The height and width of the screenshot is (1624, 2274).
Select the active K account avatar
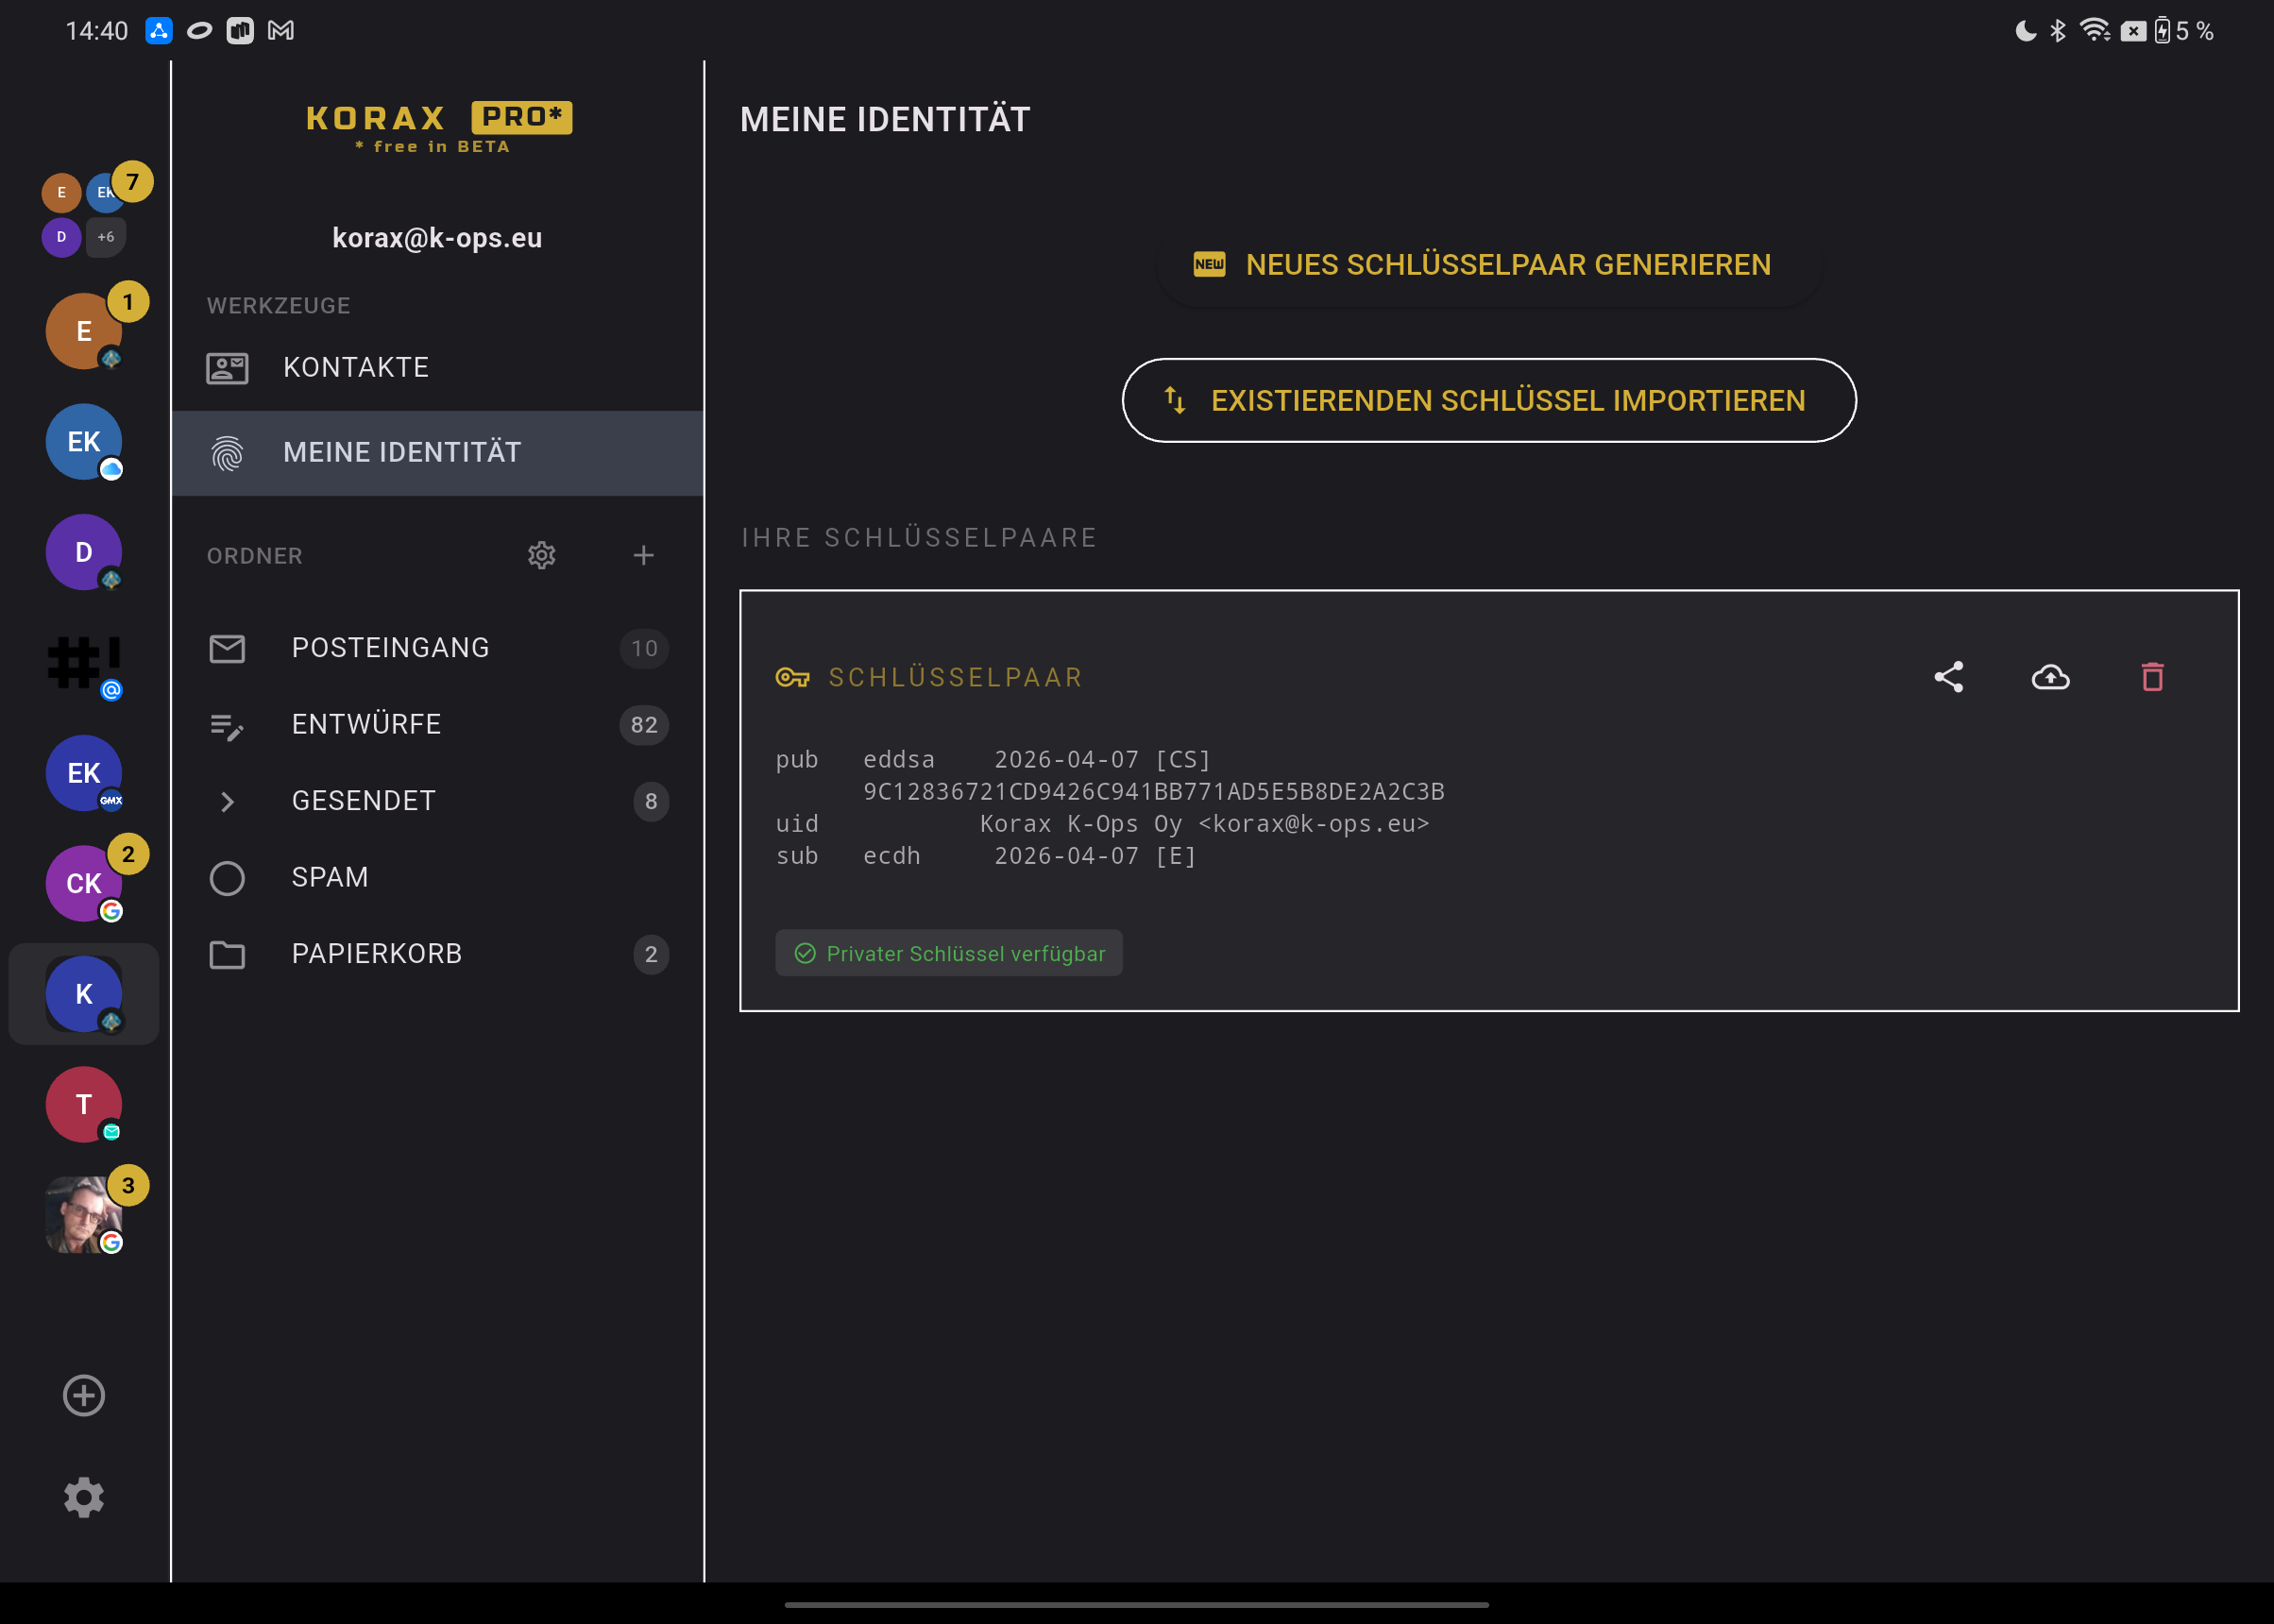pyautogui.click(x=84, y=994)
